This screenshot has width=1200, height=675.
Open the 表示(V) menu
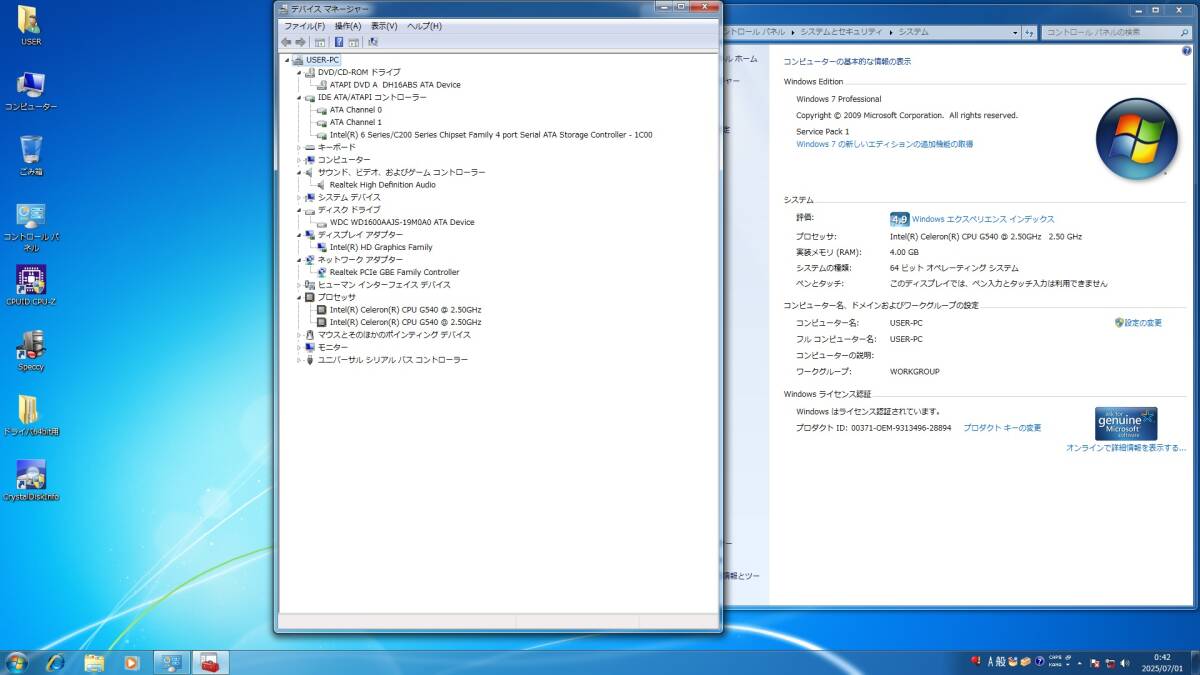[384, 26]
